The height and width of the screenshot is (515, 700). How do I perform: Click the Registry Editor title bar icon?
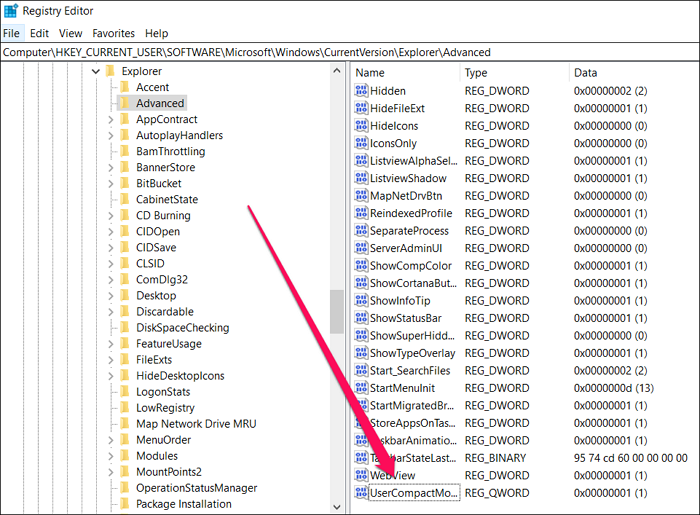coord(11,11)
